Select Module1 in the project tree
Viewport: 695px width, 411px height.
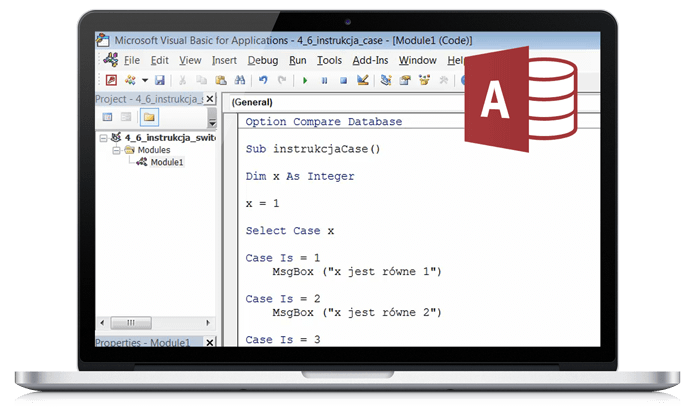166,162
